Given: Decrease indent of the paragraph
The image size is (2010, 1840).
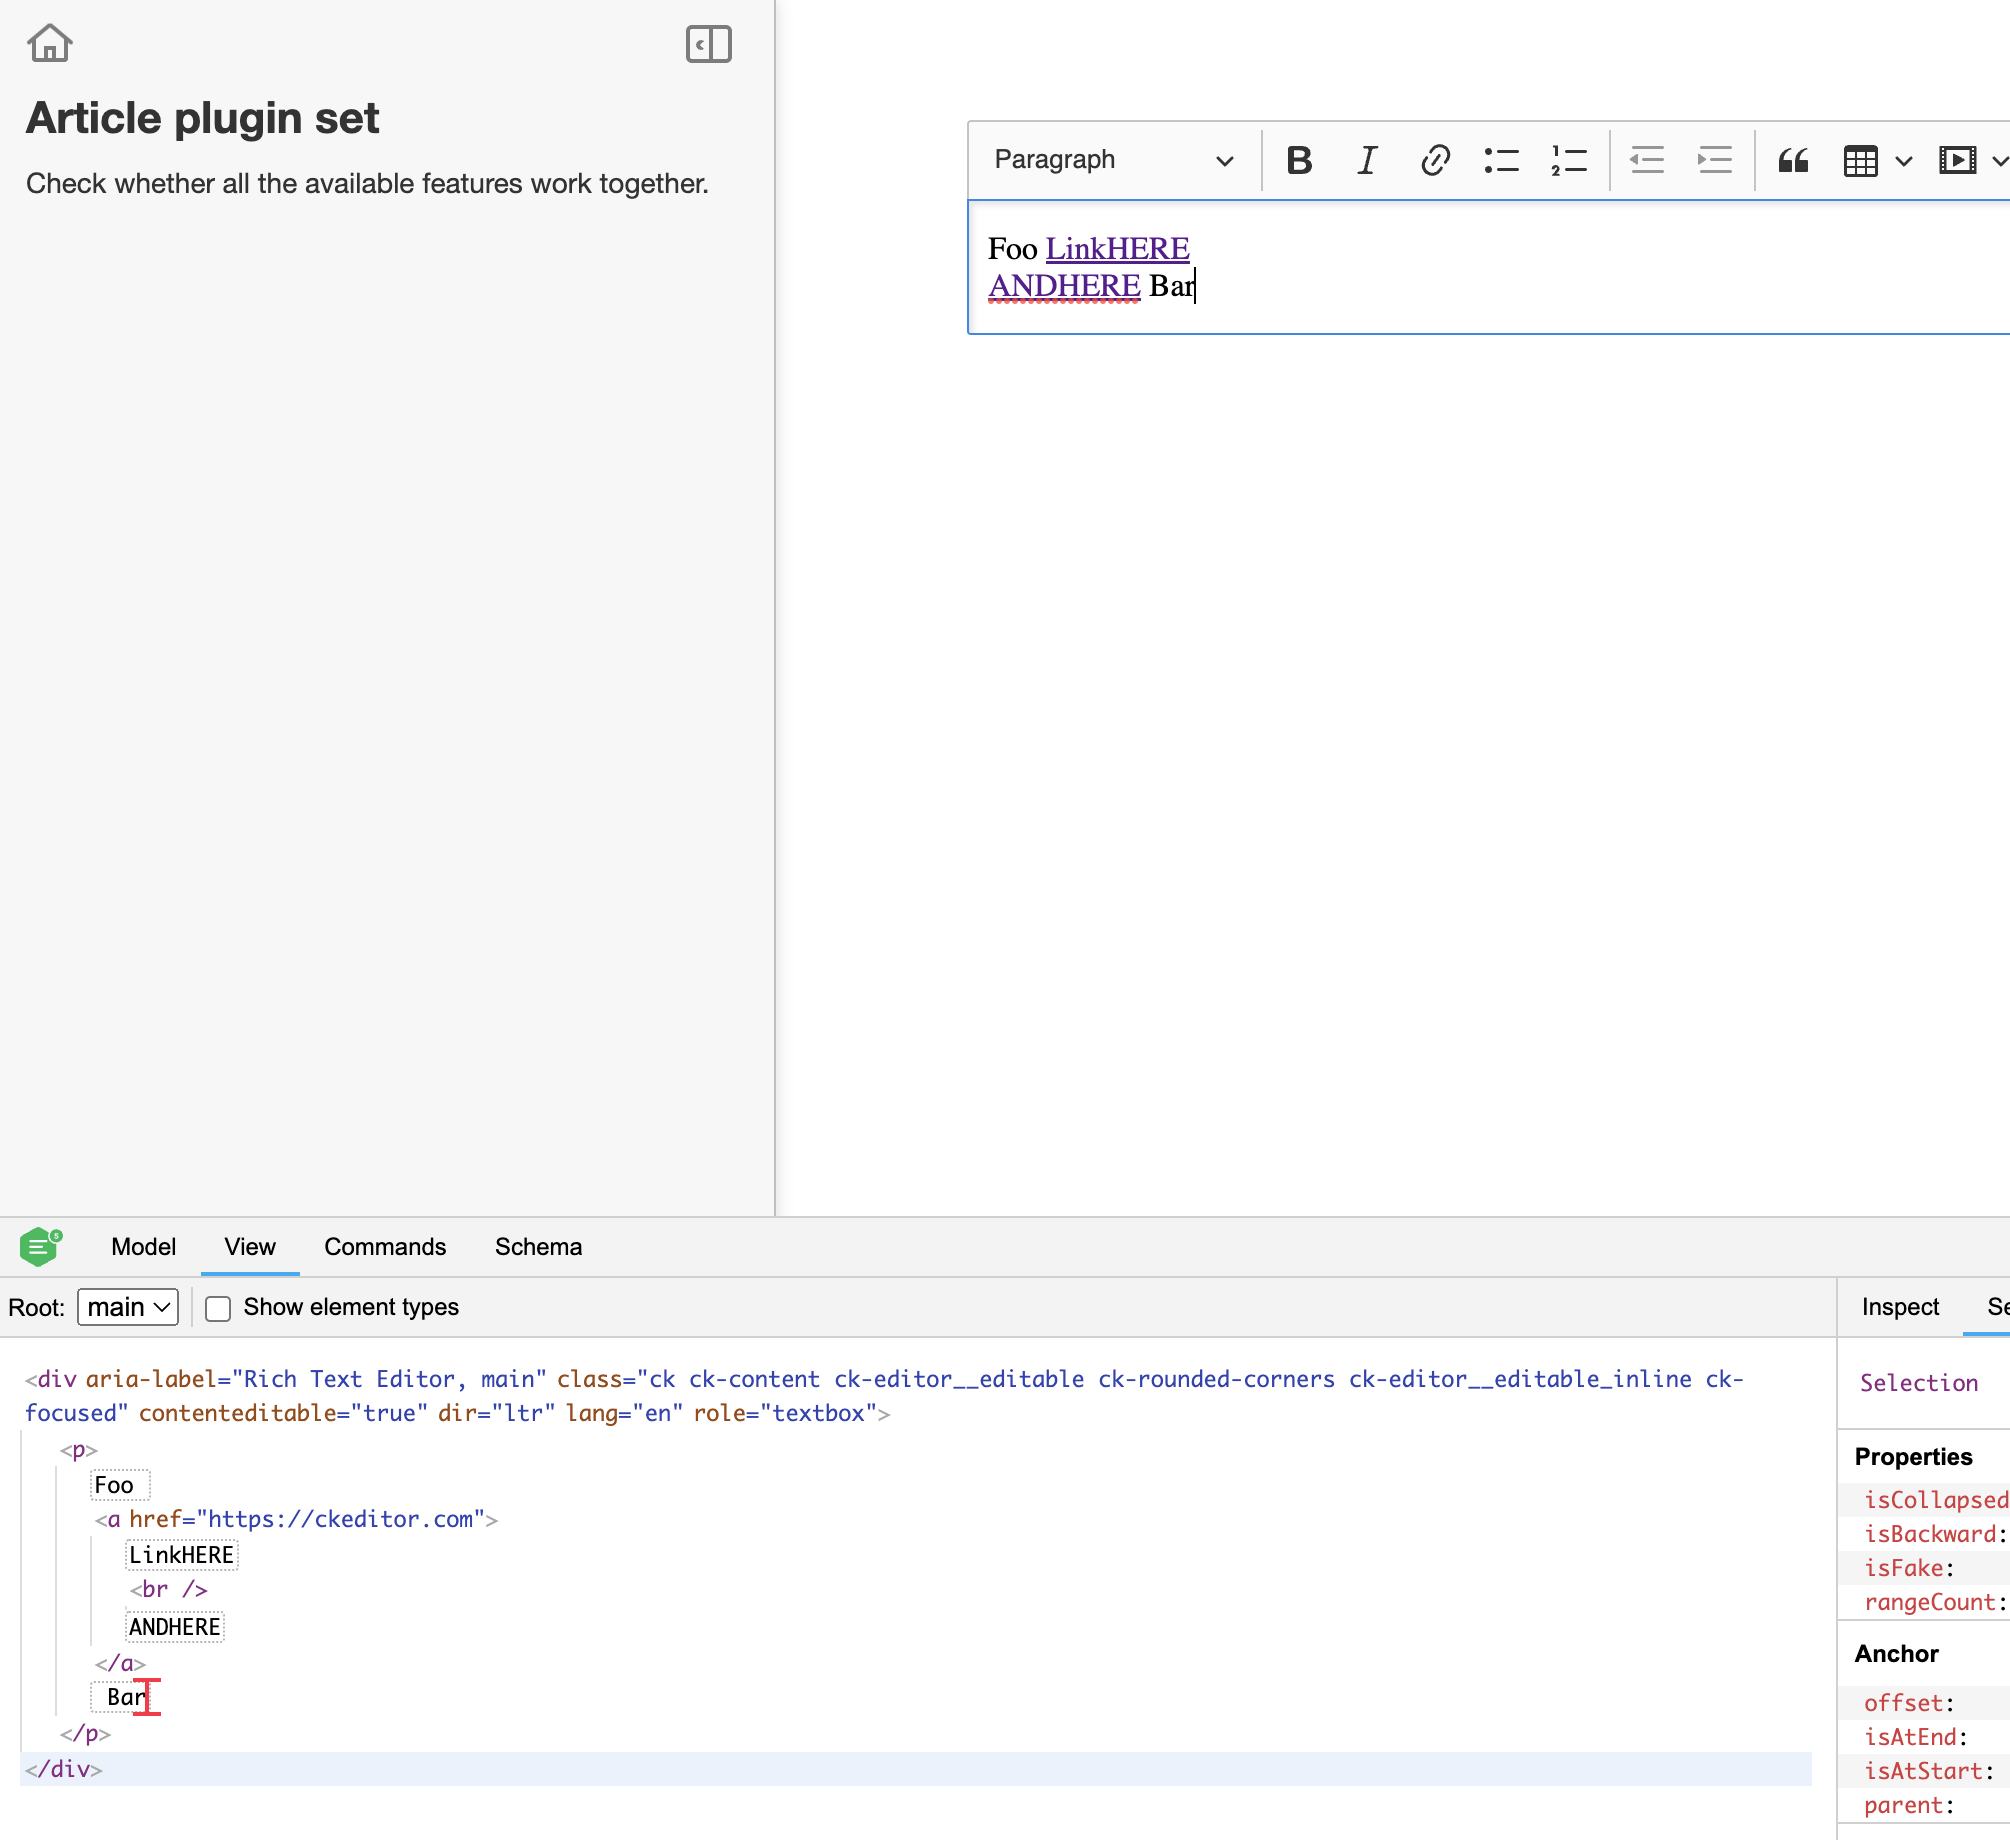Looking at the screenshot, I should (1647, 160).
